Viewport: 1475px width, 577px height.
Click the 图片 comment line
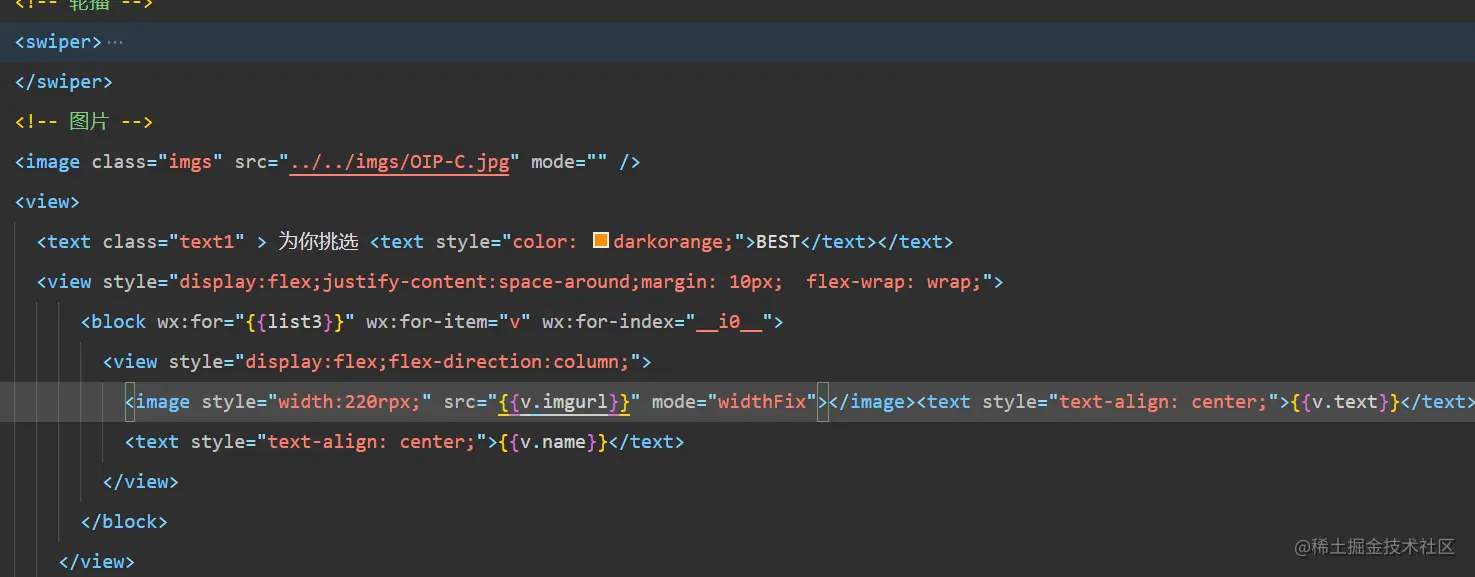point(84,122)
